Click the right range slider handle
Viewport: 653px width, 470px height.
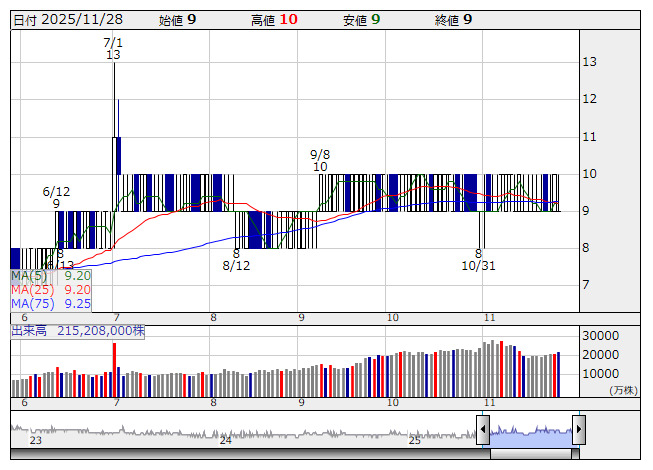578,430
